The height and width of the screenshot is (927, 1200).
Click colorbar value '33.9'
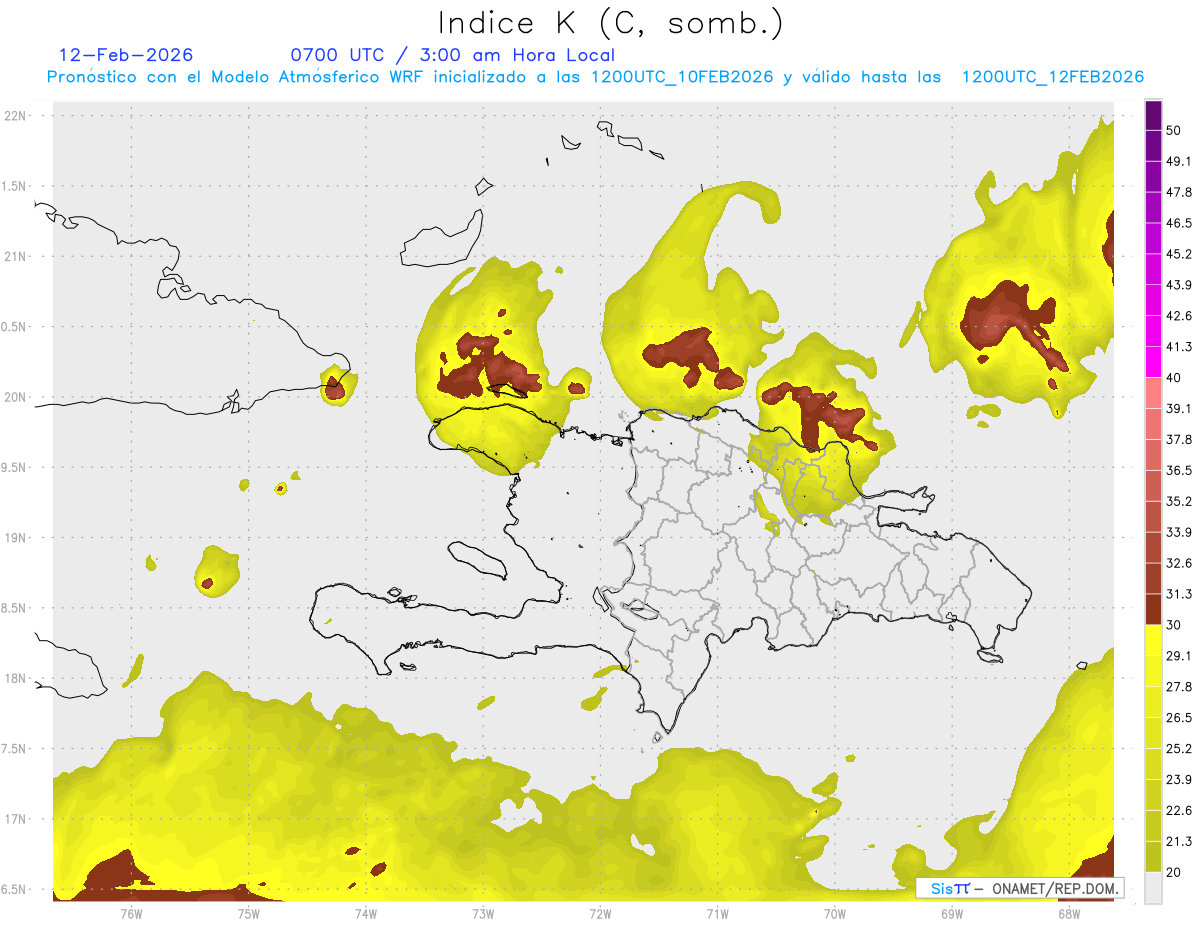coord(1179,532)
